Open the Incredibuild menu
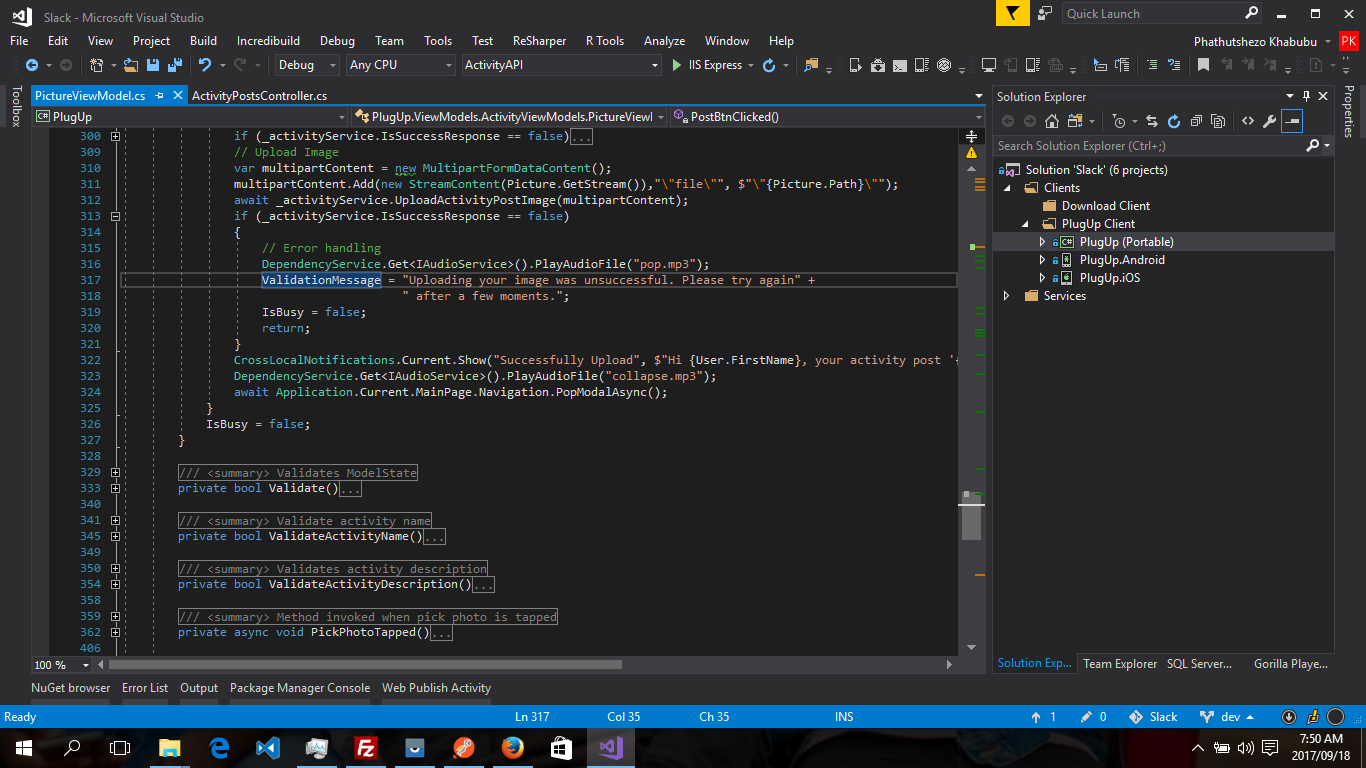Image resolution: width=1366 pixels, height=768 pixels. point(268,41)
